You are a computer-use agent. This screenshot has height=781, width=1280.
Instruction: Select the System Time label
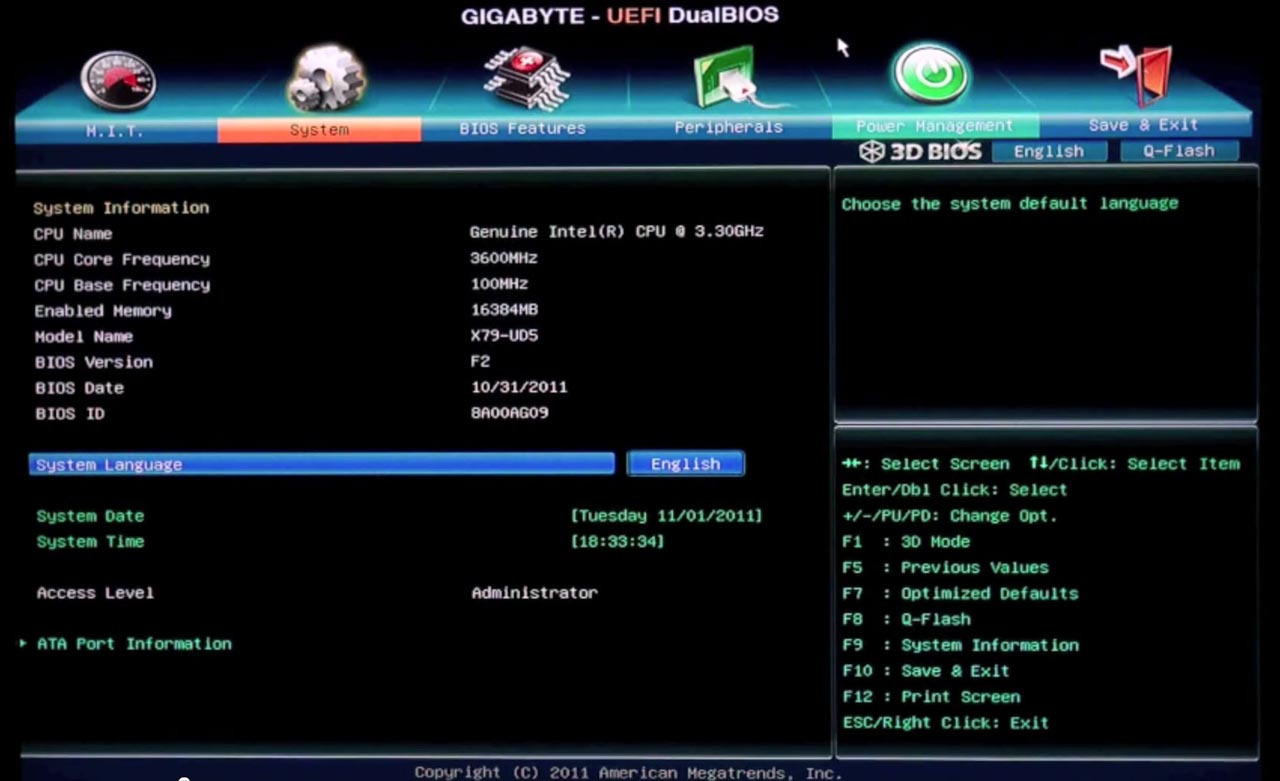click(90, 542)
